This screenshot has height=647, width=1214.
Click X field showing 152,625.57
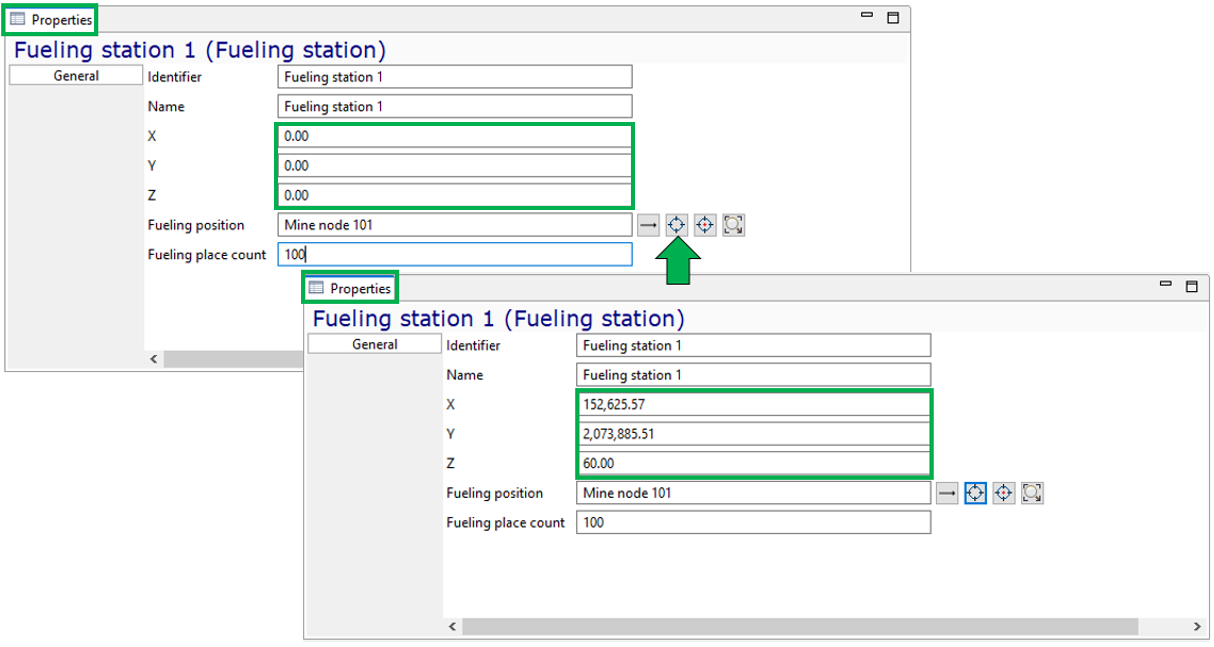(x=754, y=404)
